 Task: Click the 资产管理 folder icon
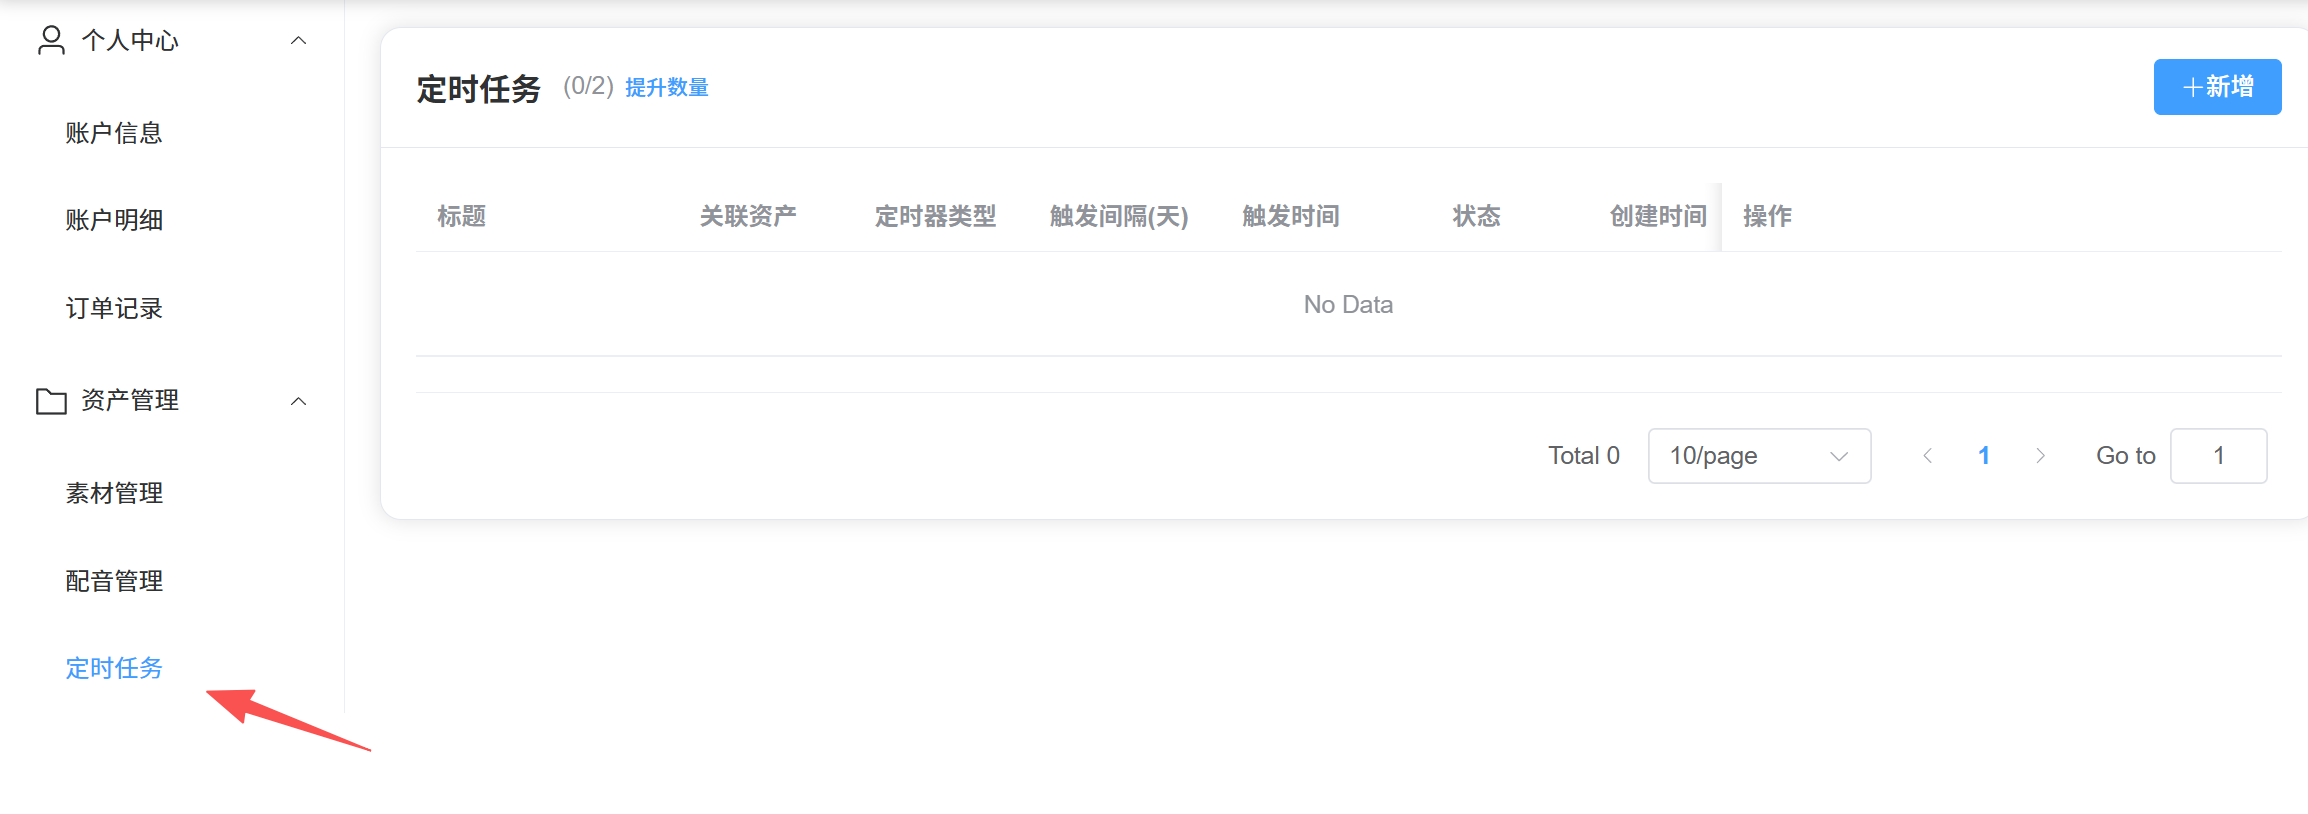(x=51, y=401)
